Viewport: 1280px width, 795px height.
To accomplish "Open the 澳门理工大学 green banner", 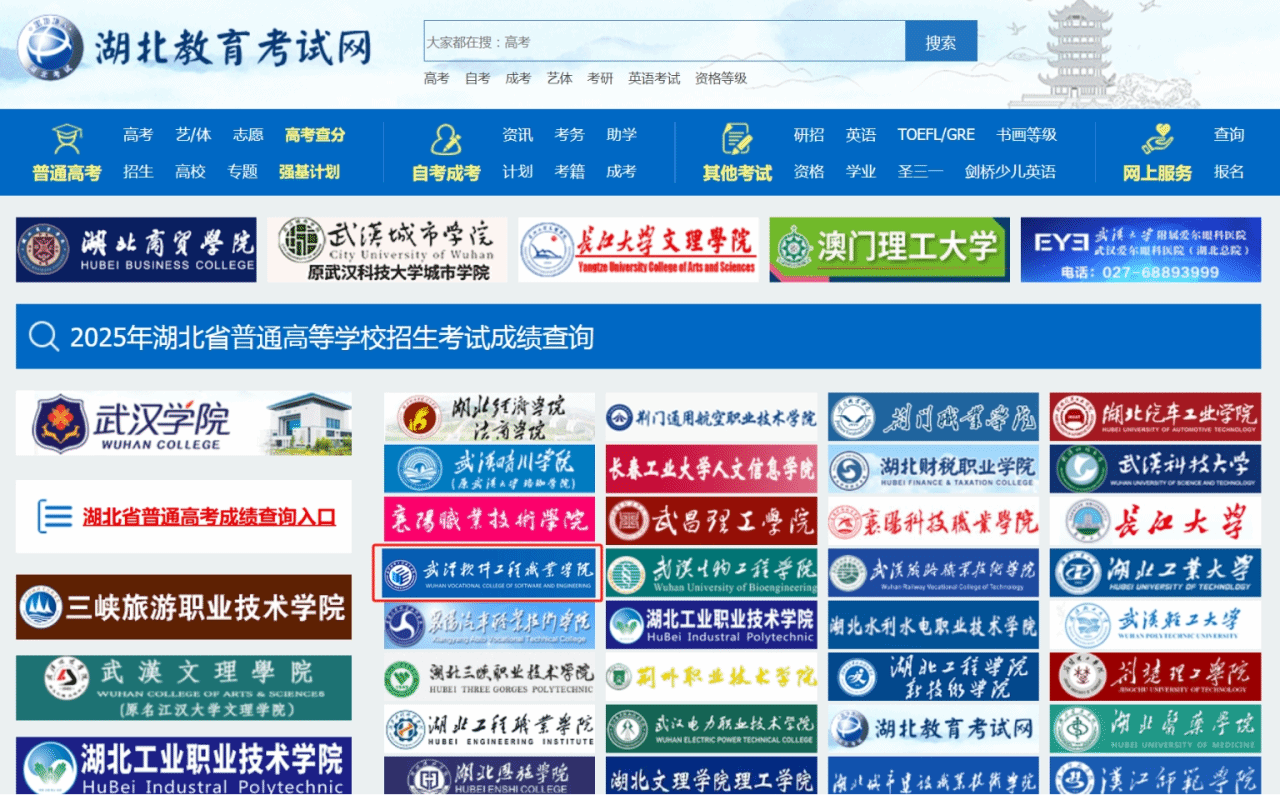I will 889,250.
